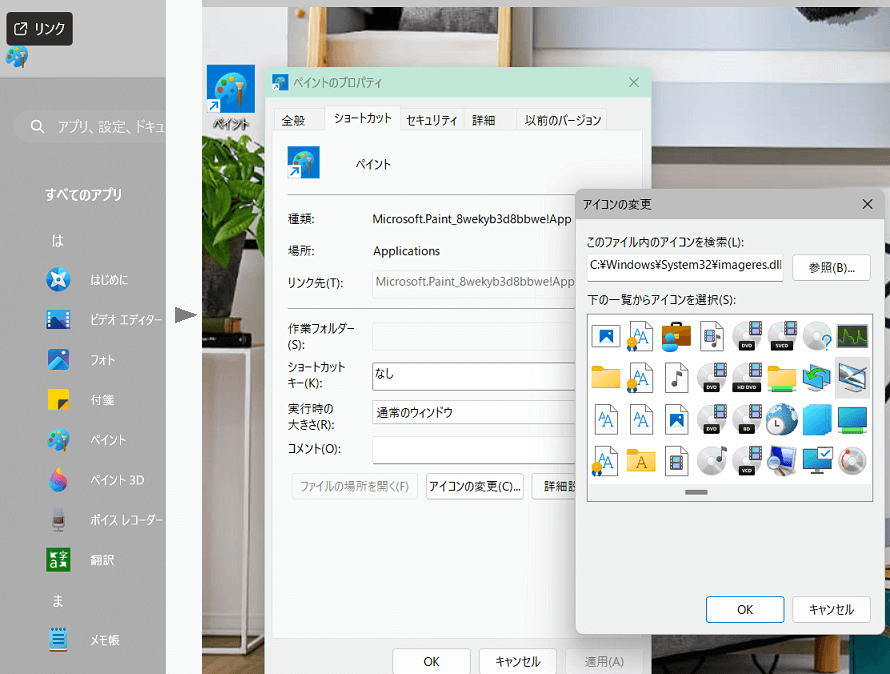
Task: Choose the disc with question mark icon
Action: click(817, 336)
